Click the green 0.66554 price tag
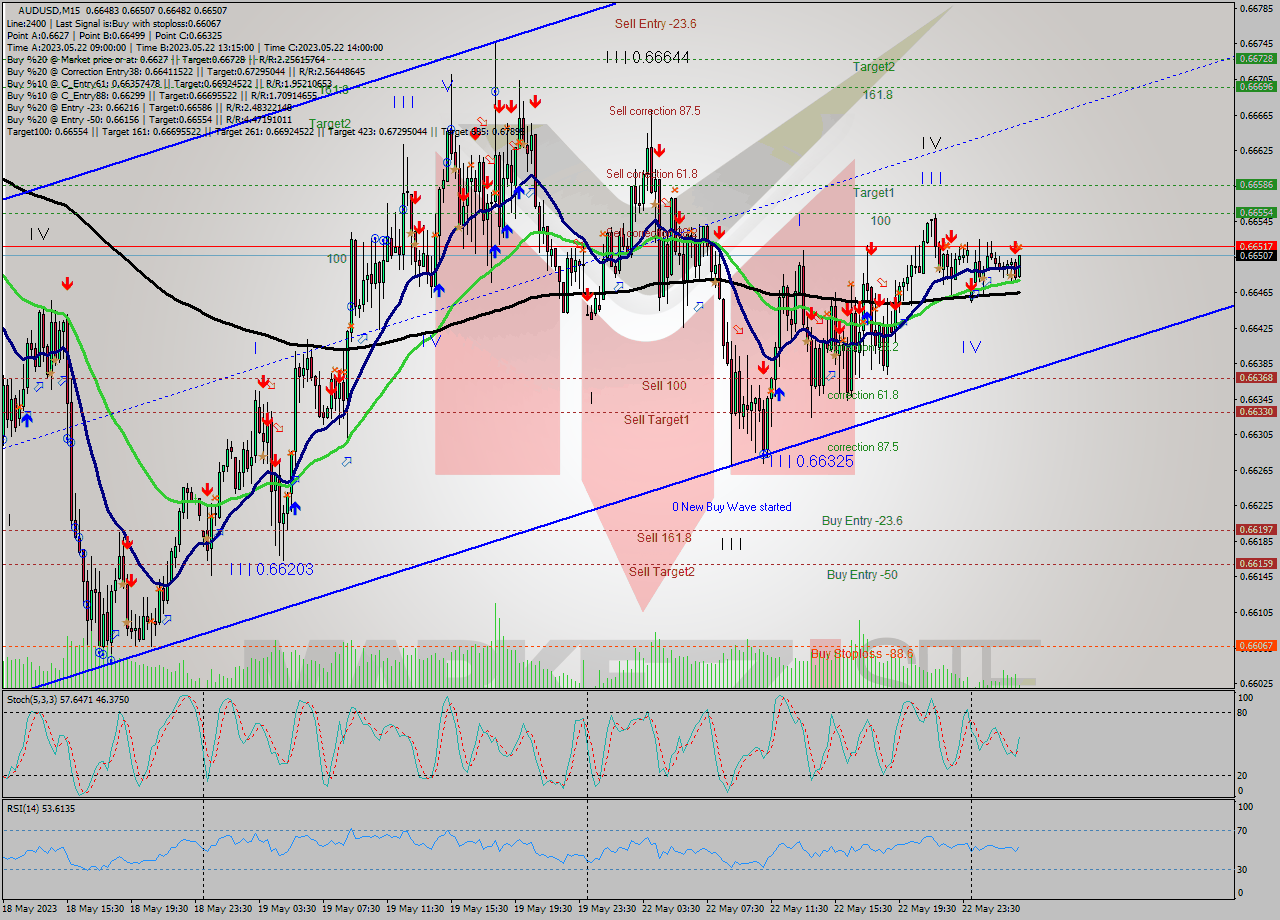1280x920 pixels. click(x=1256, y=212)
